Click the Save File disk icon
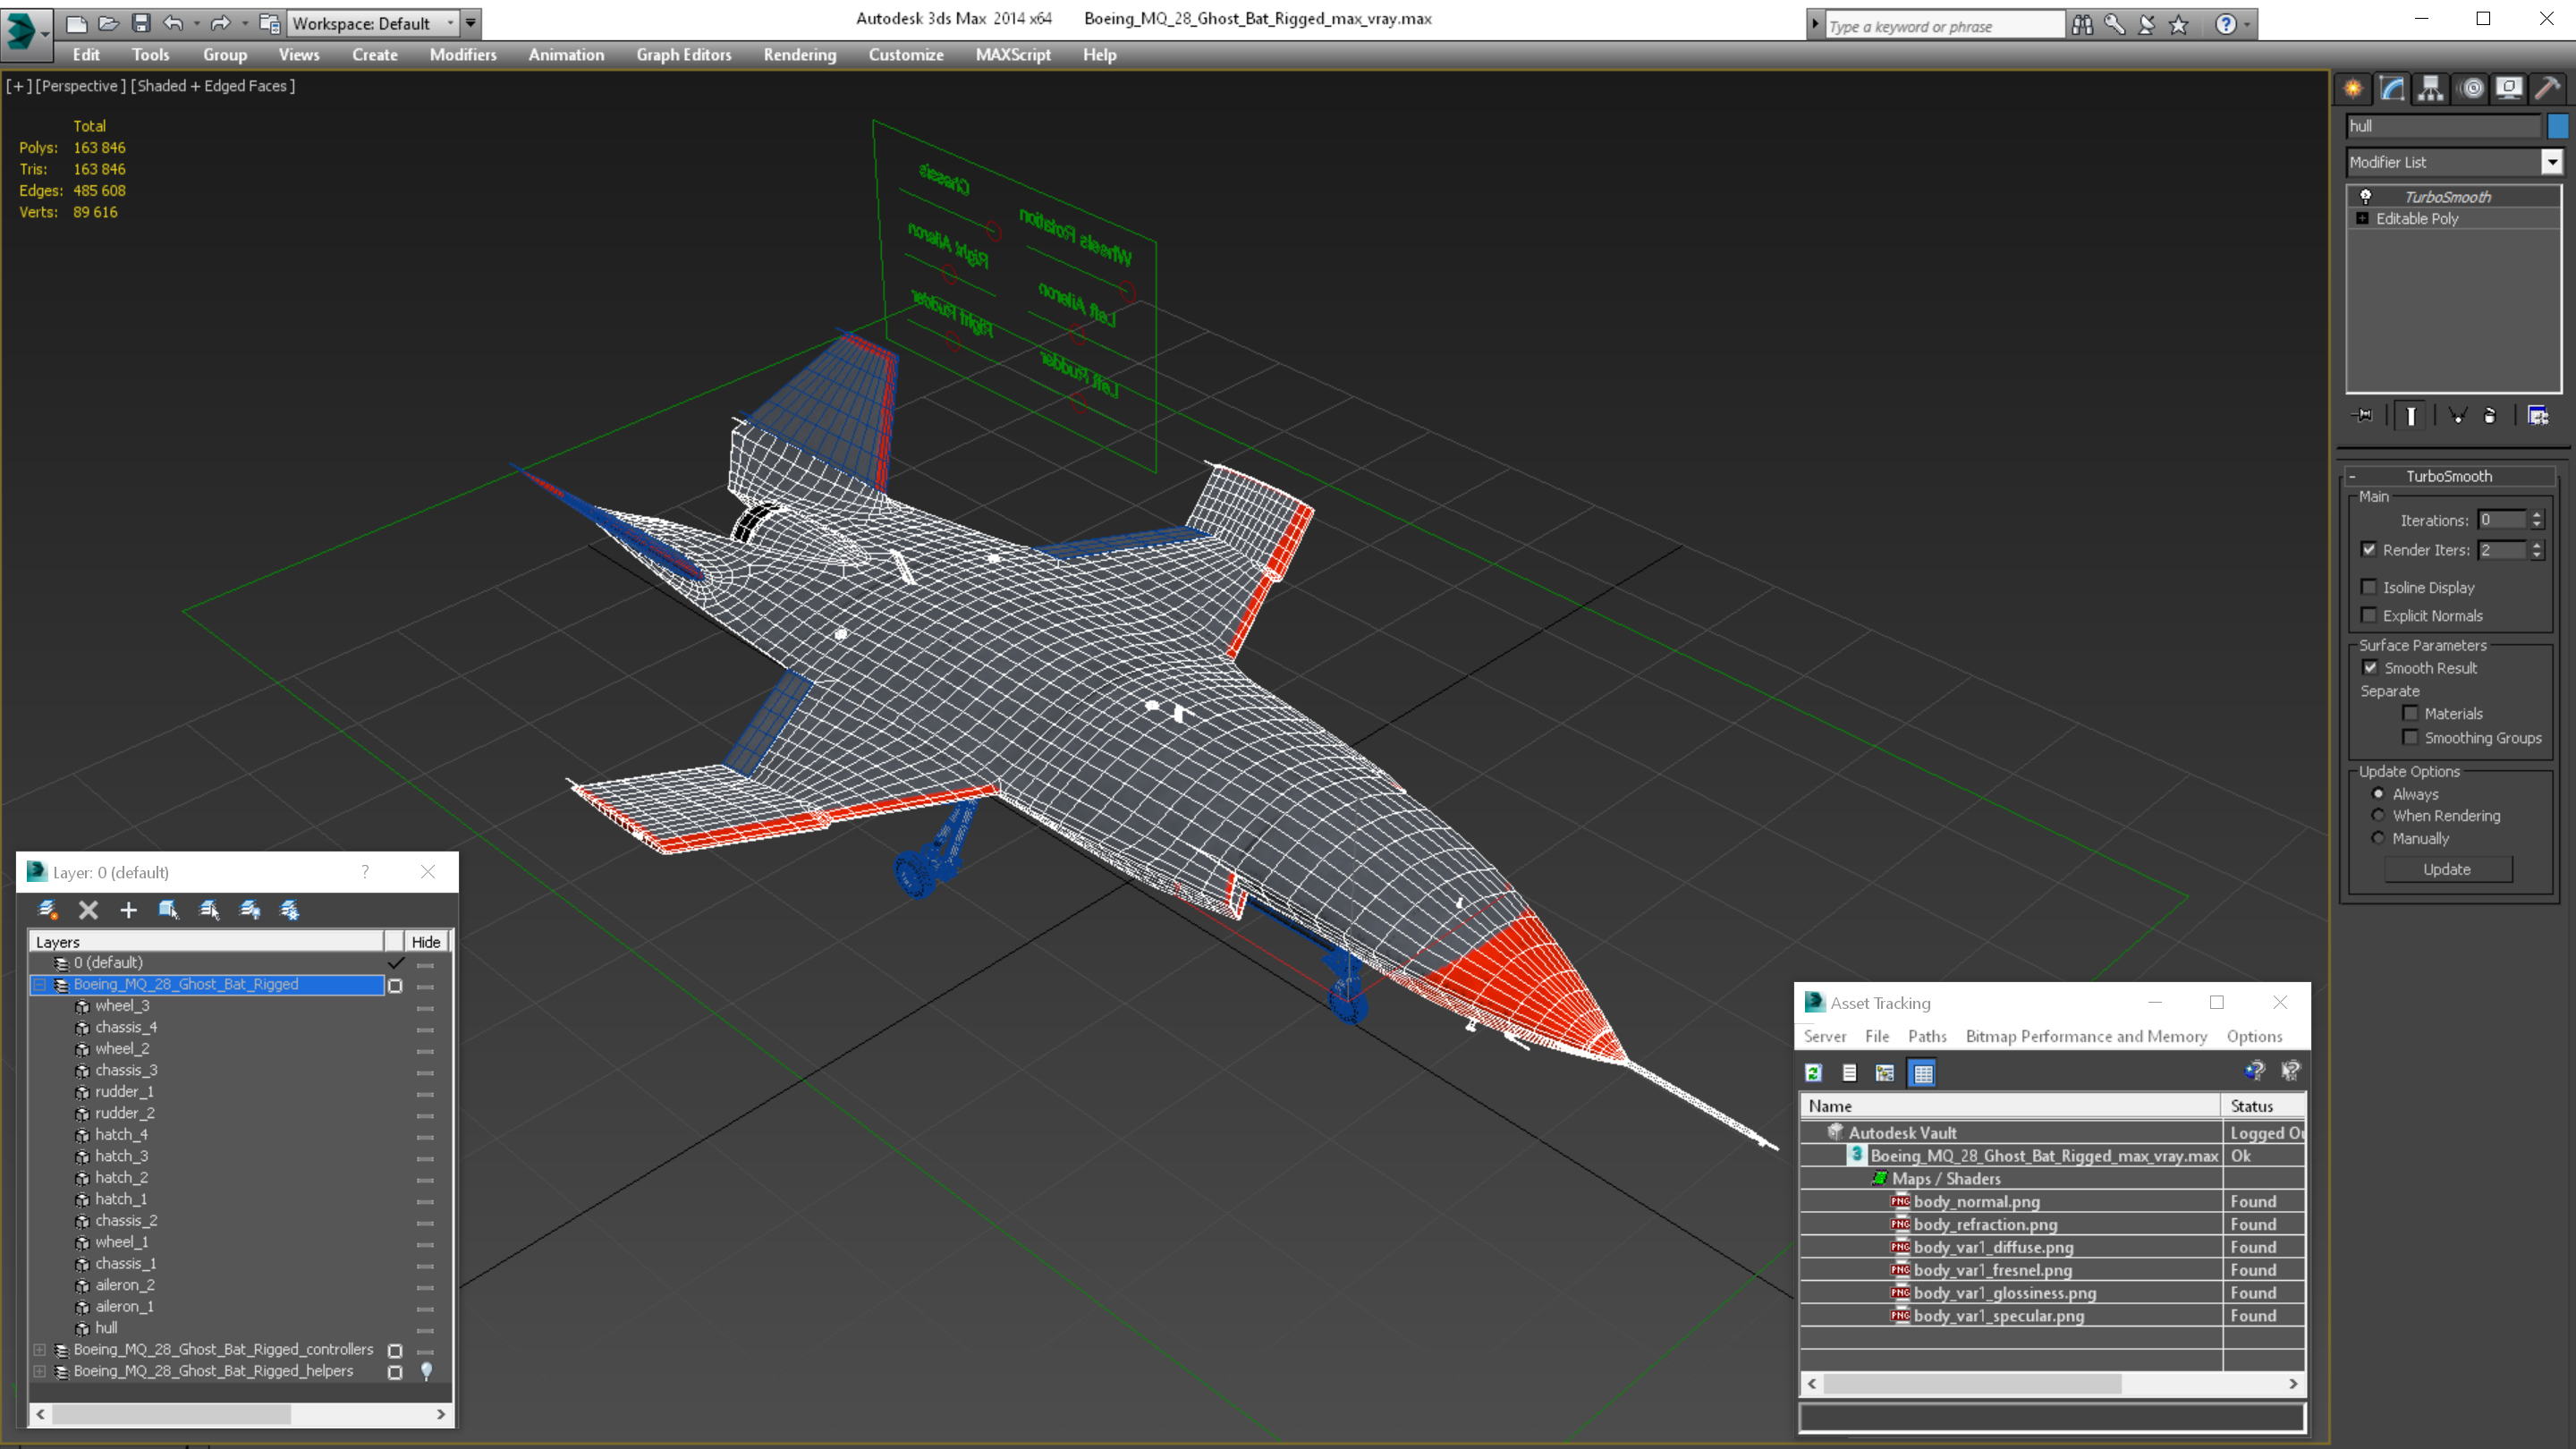The image size is (2576, 1449). click(141, 22)
